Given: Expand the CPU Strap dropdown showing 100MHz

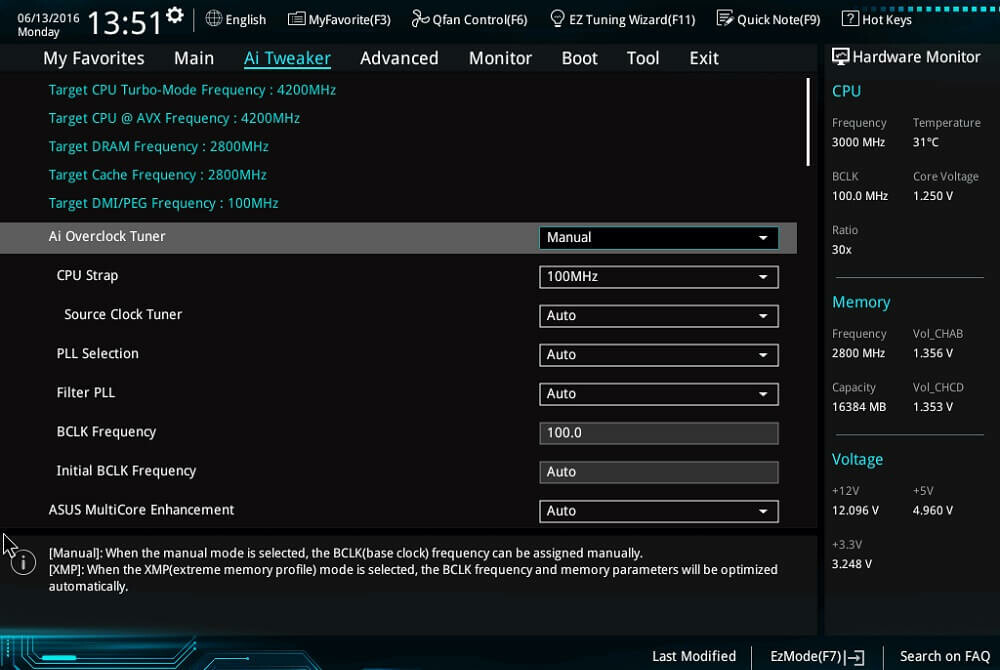Looking at the screenshot, I should 658,277.
